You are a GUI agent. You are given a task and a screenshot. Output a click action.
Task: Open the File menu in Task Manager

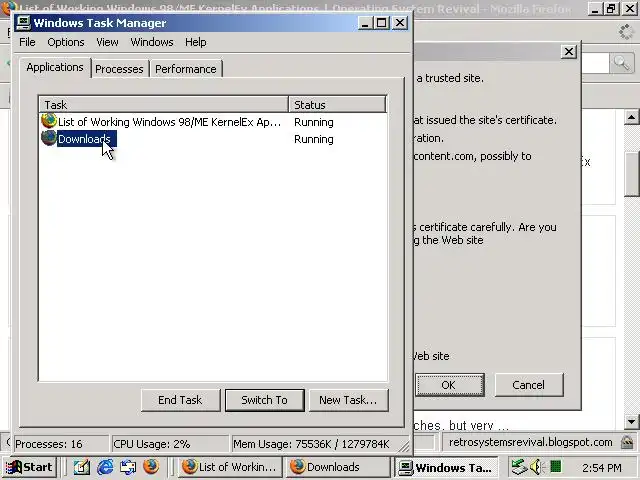27,42
